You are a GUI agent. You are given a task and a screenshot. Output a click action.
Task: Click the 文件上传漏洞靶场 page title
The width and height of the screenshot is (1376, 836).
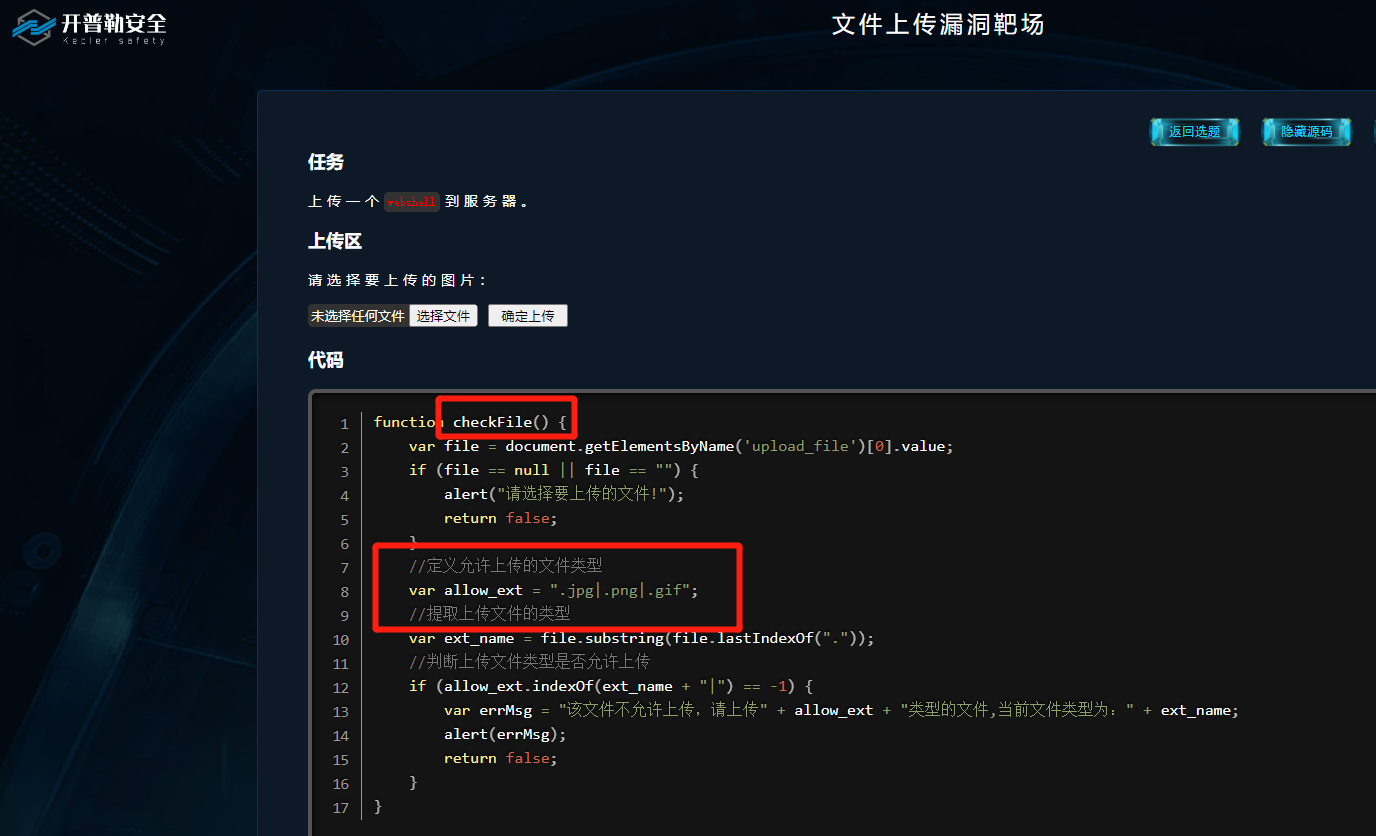point(937,24)
